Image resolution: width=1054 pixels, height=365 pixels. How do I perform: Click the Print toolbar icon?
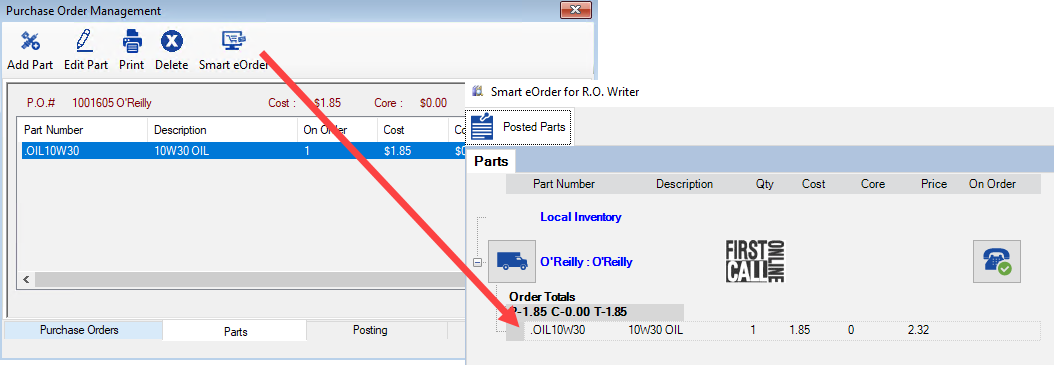coord(132,42)
